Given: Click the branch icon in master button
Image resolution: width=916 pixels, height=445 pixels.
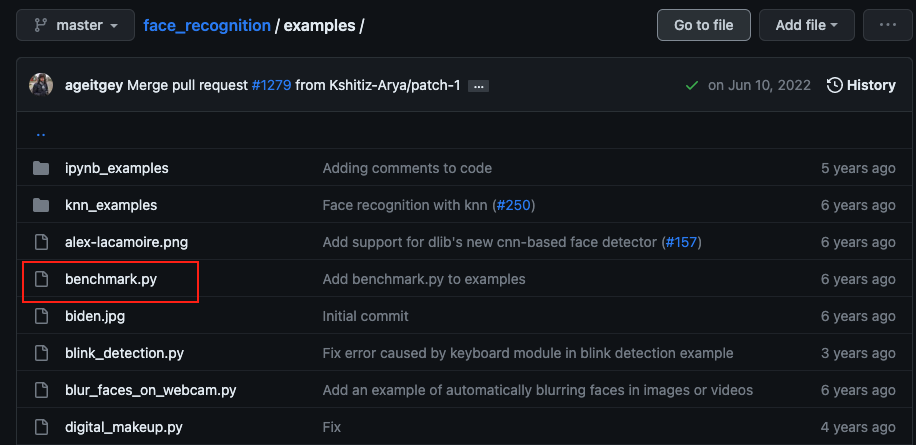Looking at the screenshot, I should coord(40,25).
